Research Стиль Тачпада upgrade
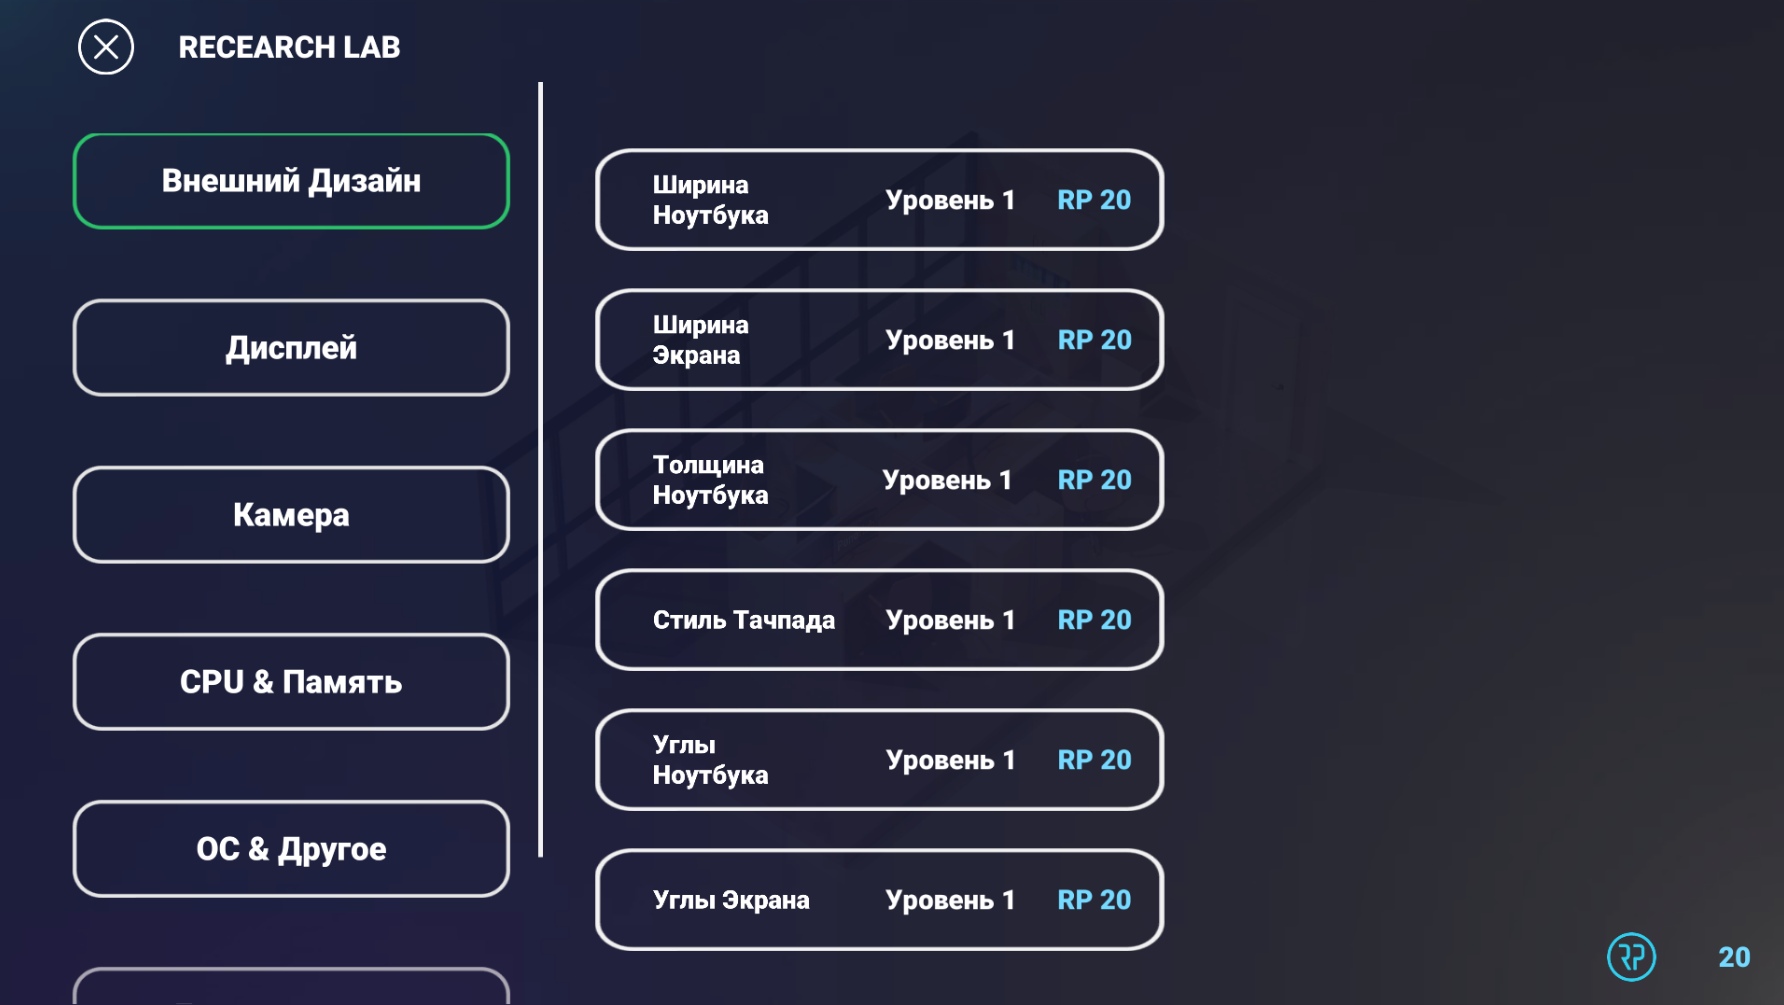Image resolution: width=1784 pixels, height=1005 pixels. click(878, 620)
